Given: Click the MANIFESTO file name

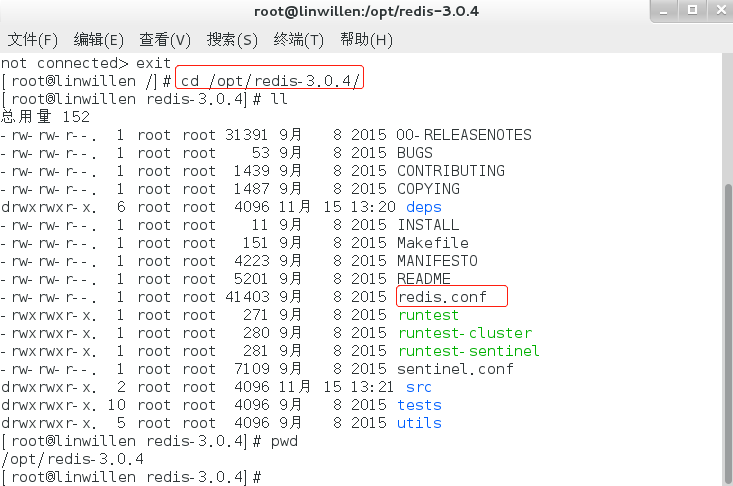Looking at the screenshot, I should coord(437,261).
